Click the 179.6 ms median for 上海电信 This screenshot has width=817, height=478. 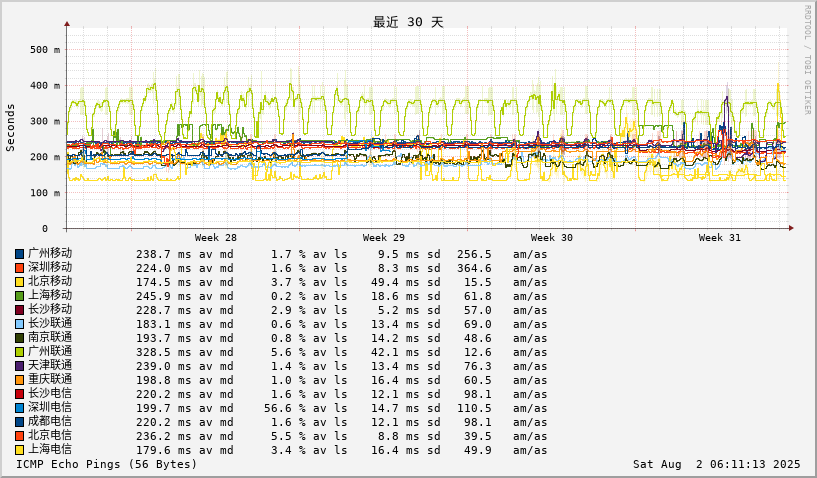(x=164, y=451)
